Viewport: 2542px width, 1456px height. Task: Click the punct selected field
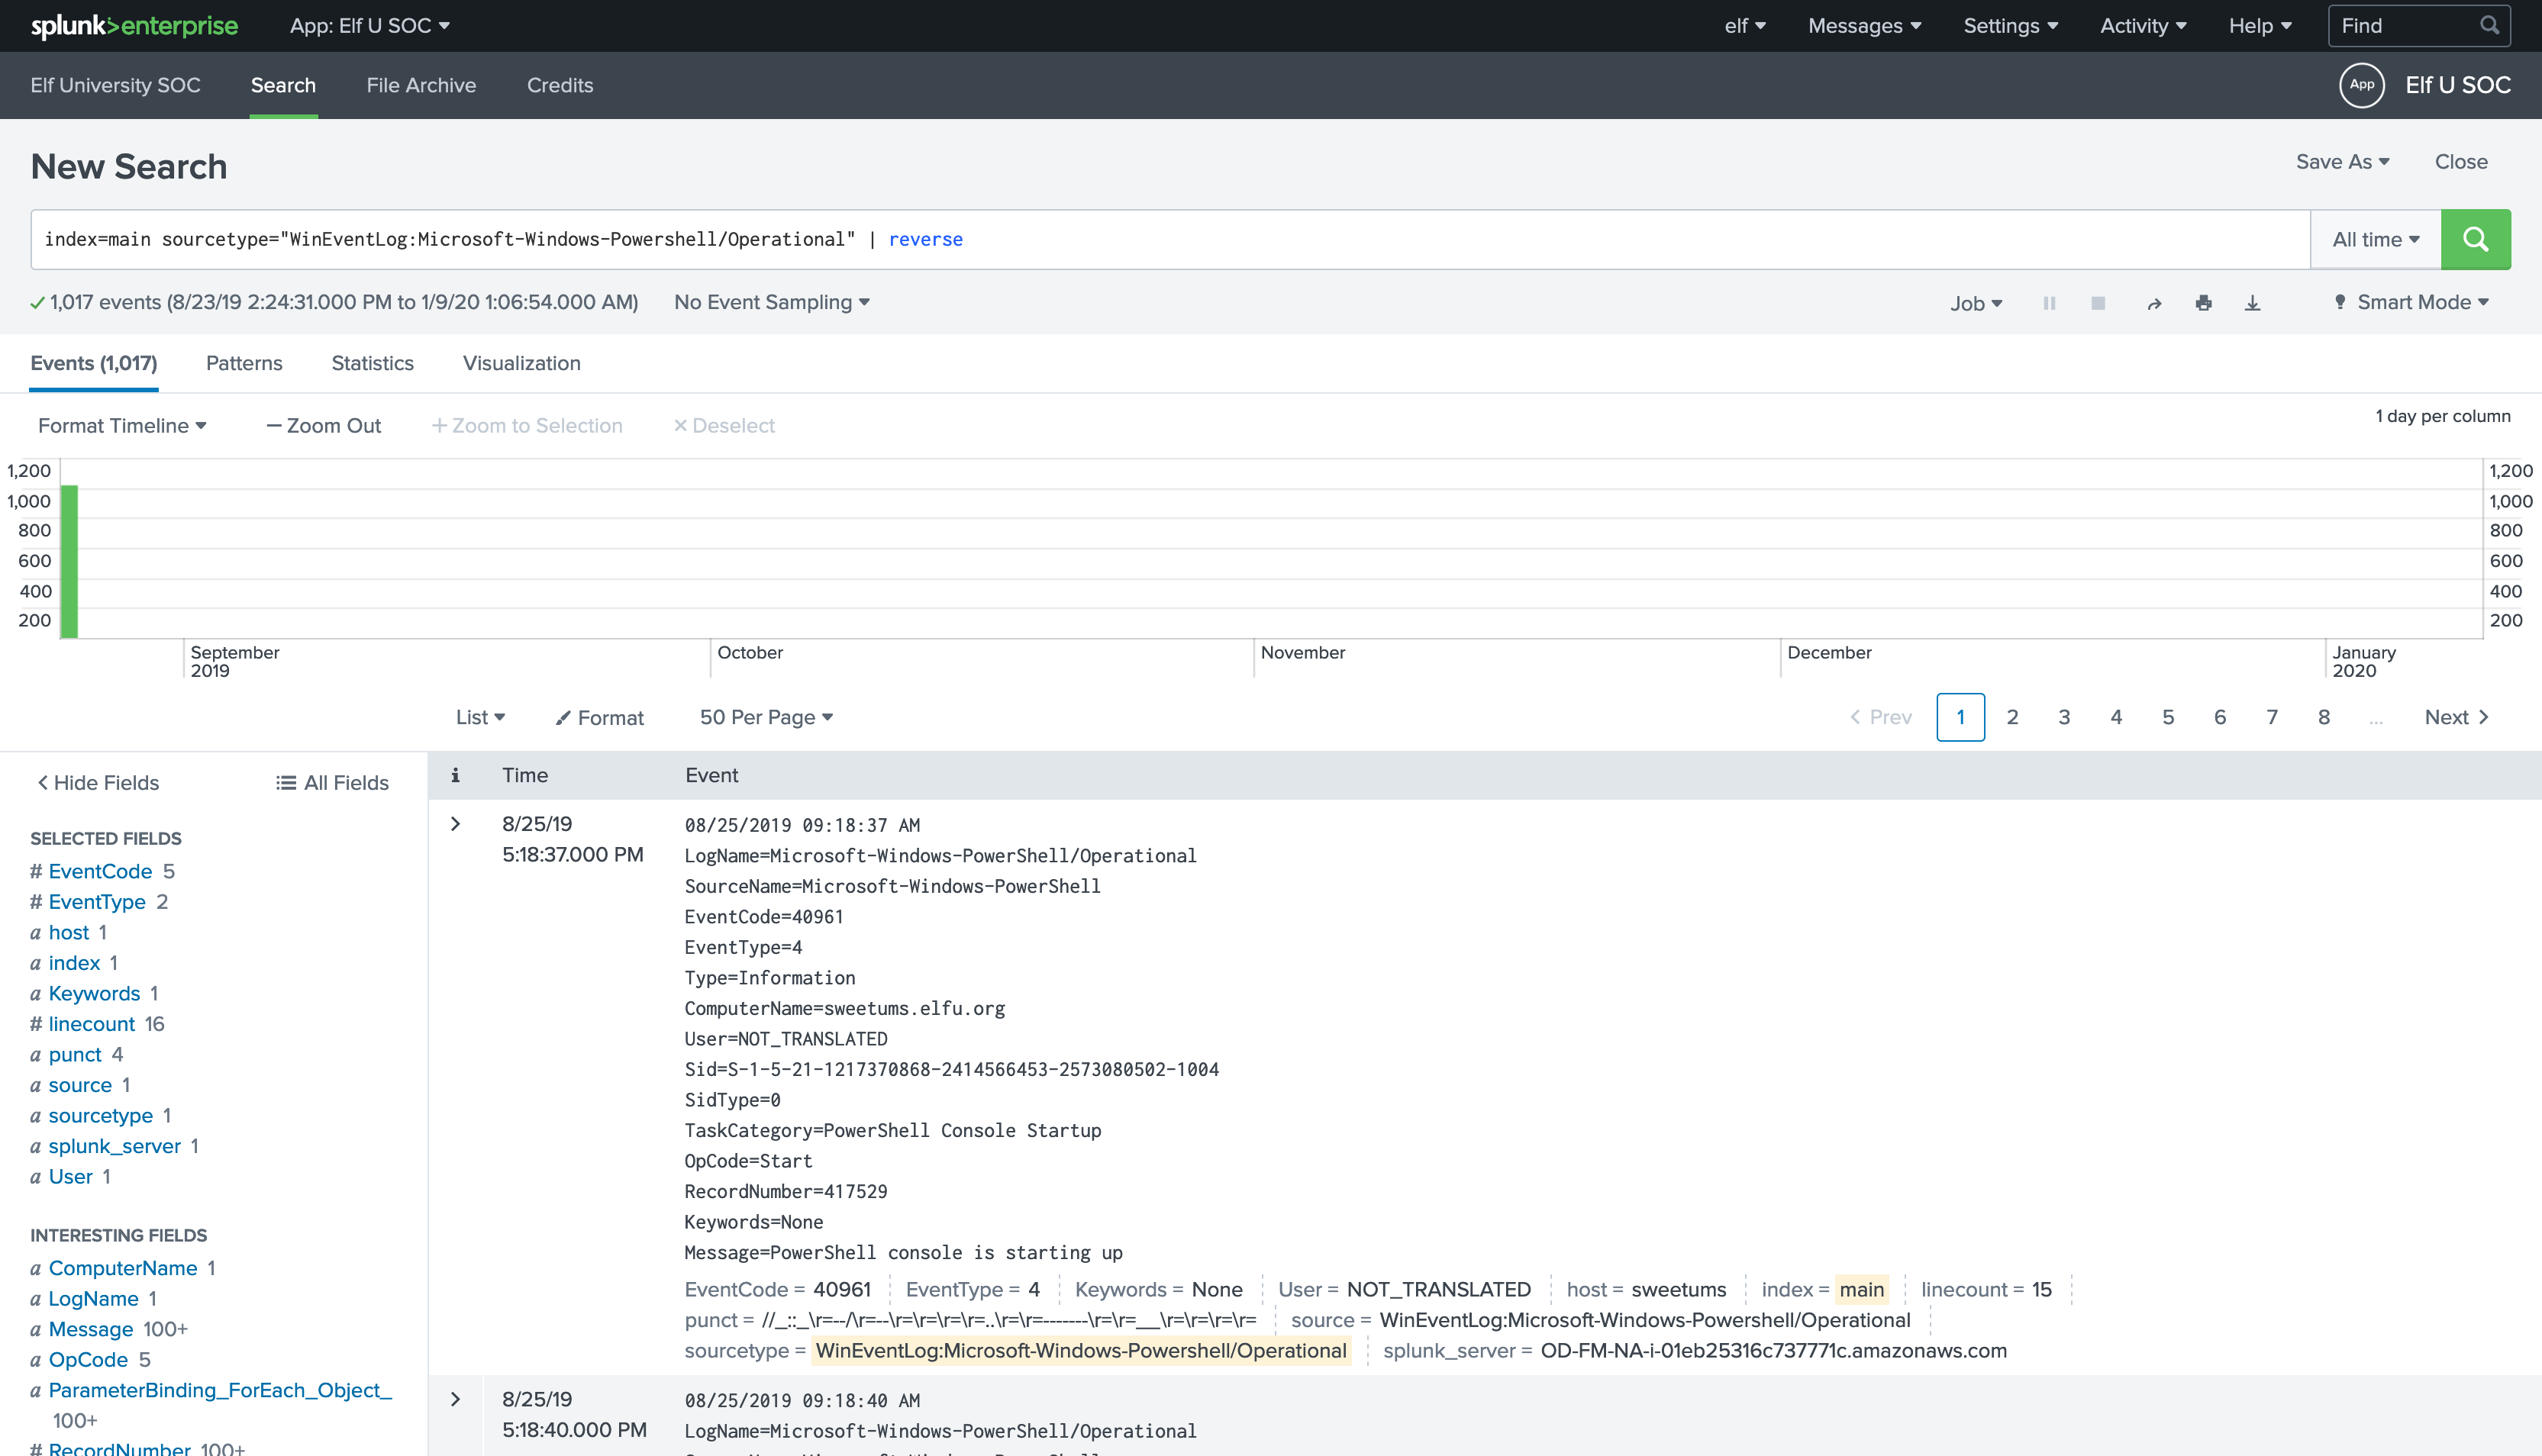coord(75,1055)
